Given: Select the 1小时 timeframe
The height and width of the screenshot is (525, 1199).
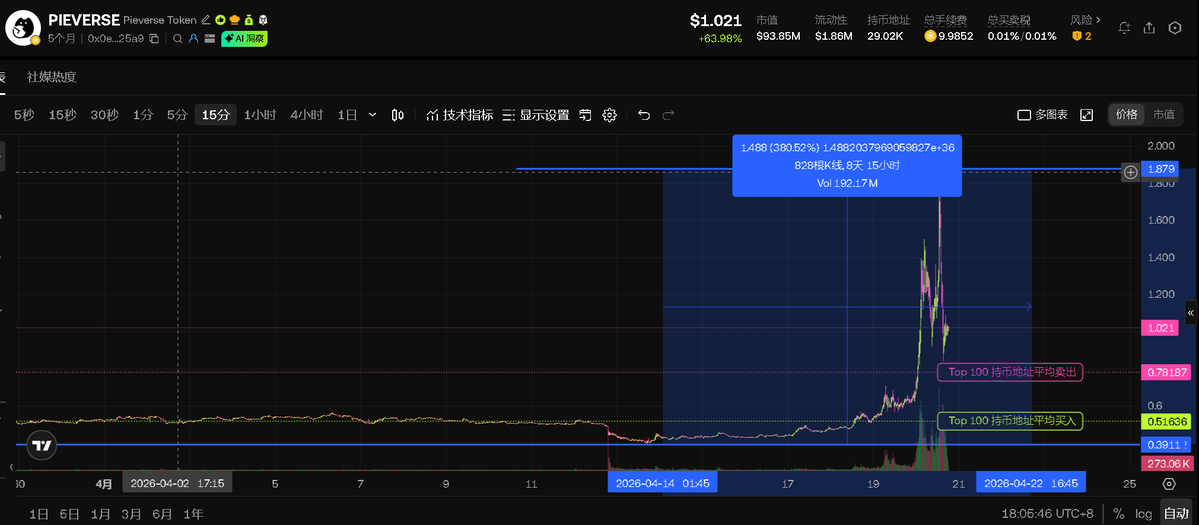Looking at the screenshot, I should tap(260, 115).
